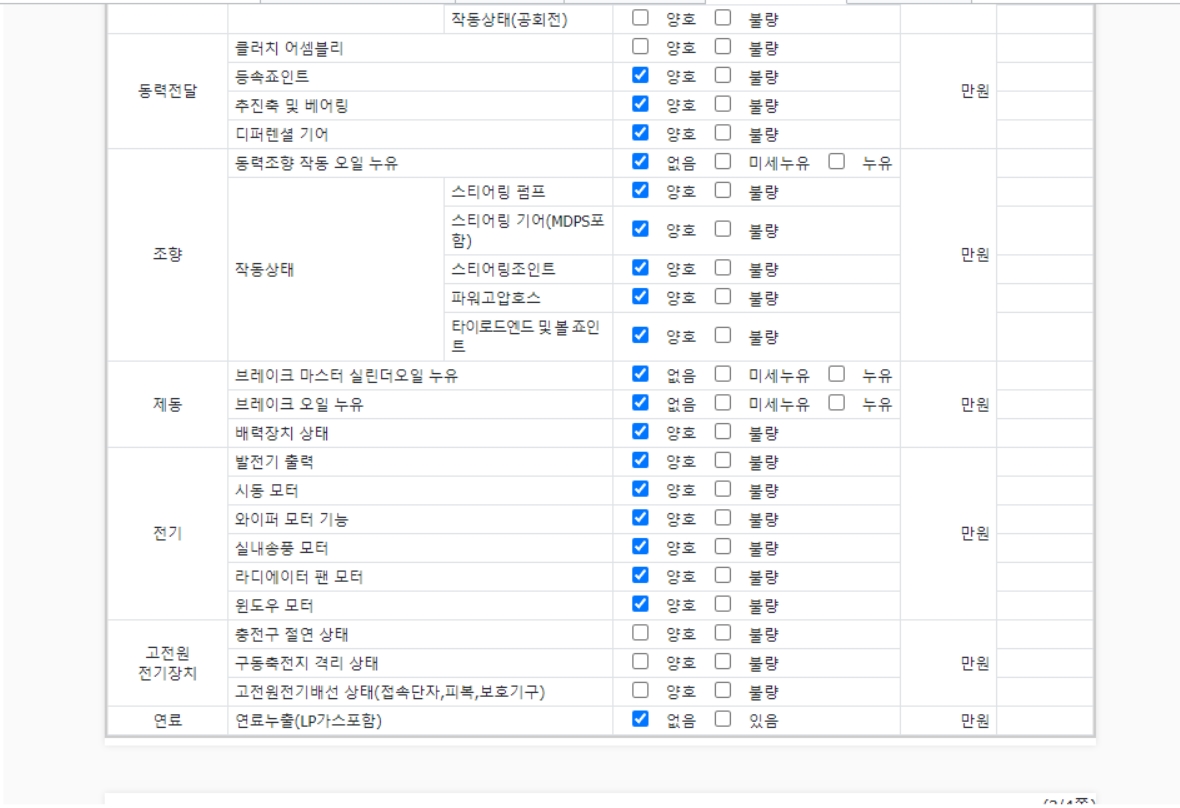Check 불량 for 파워고압호스
The height and width of the screenshot is (808, 1180).
click(x=723, y=297)
